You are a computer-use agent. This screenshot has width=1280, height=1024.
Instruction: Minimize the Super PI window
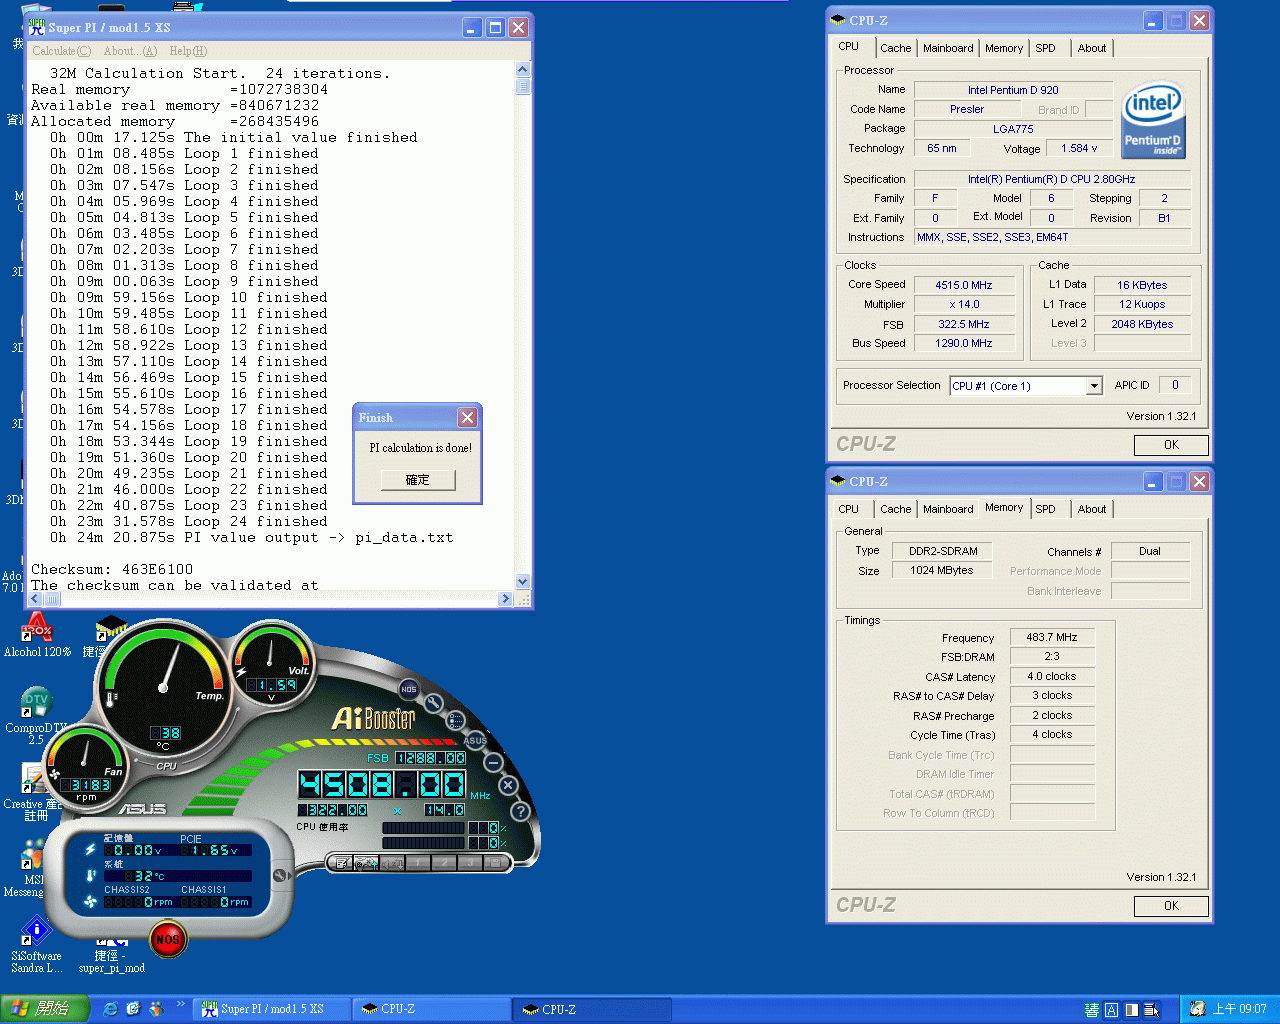[x=472, y=28]
